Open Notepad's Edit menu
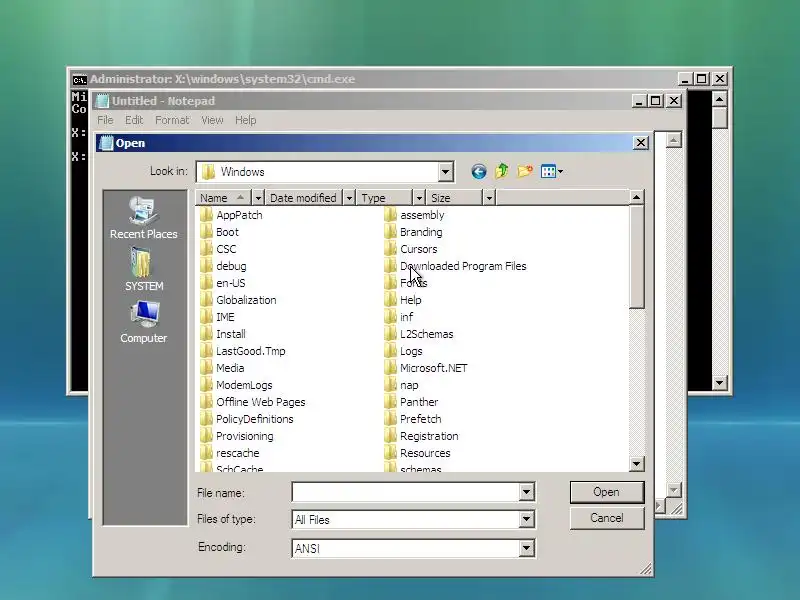Image resolution: width=800 pixels, height=600 pixels. (x=134, y=120)
